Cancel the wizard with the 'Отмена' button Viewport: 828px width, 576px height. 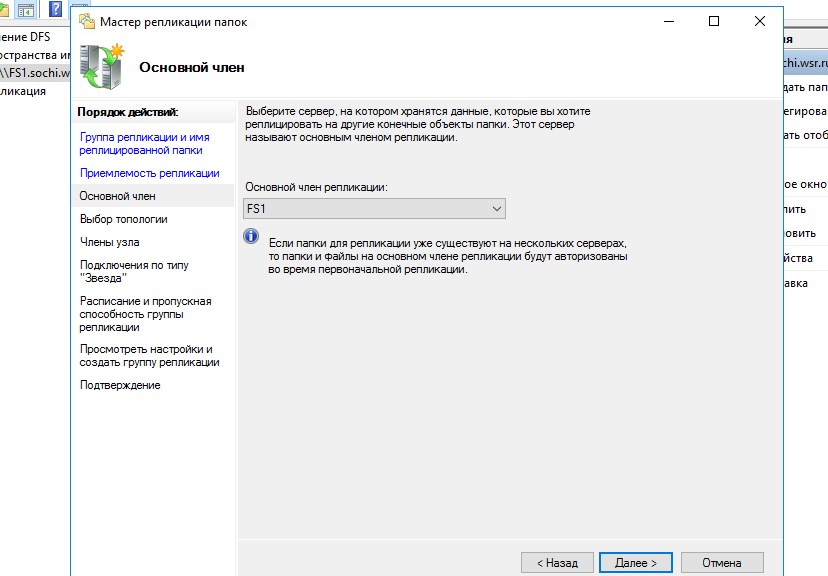tap(722, 563)
